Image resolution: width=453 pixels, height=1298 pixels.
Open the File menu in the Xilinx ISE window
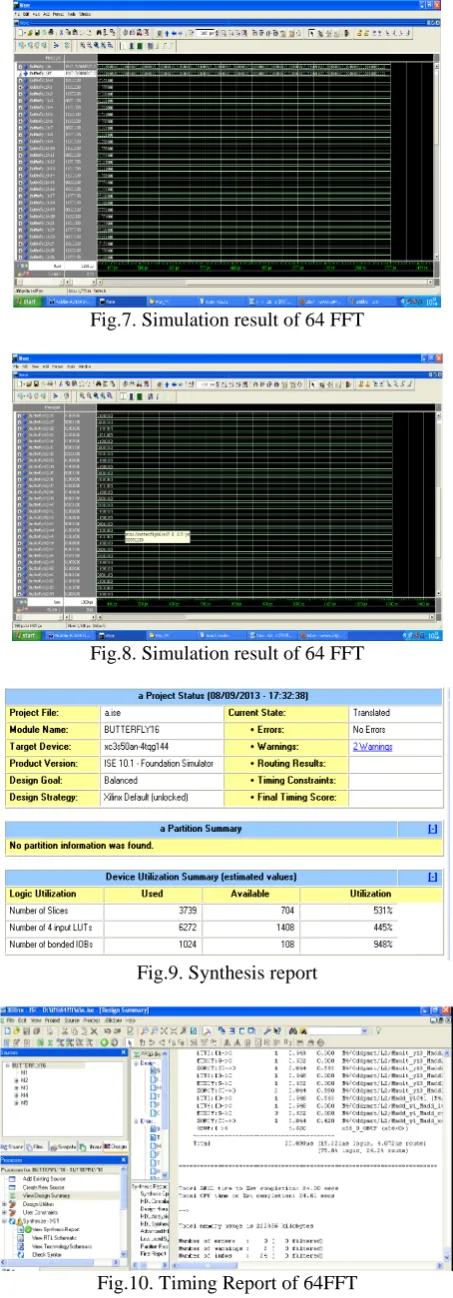[9, 1020]
